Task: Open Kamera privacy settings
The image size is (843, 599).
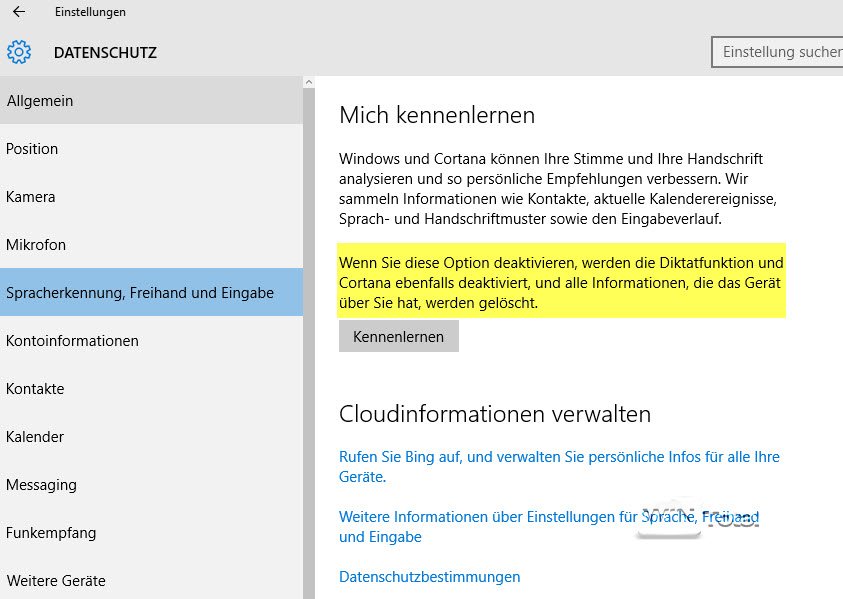Action: pos(150,197)
